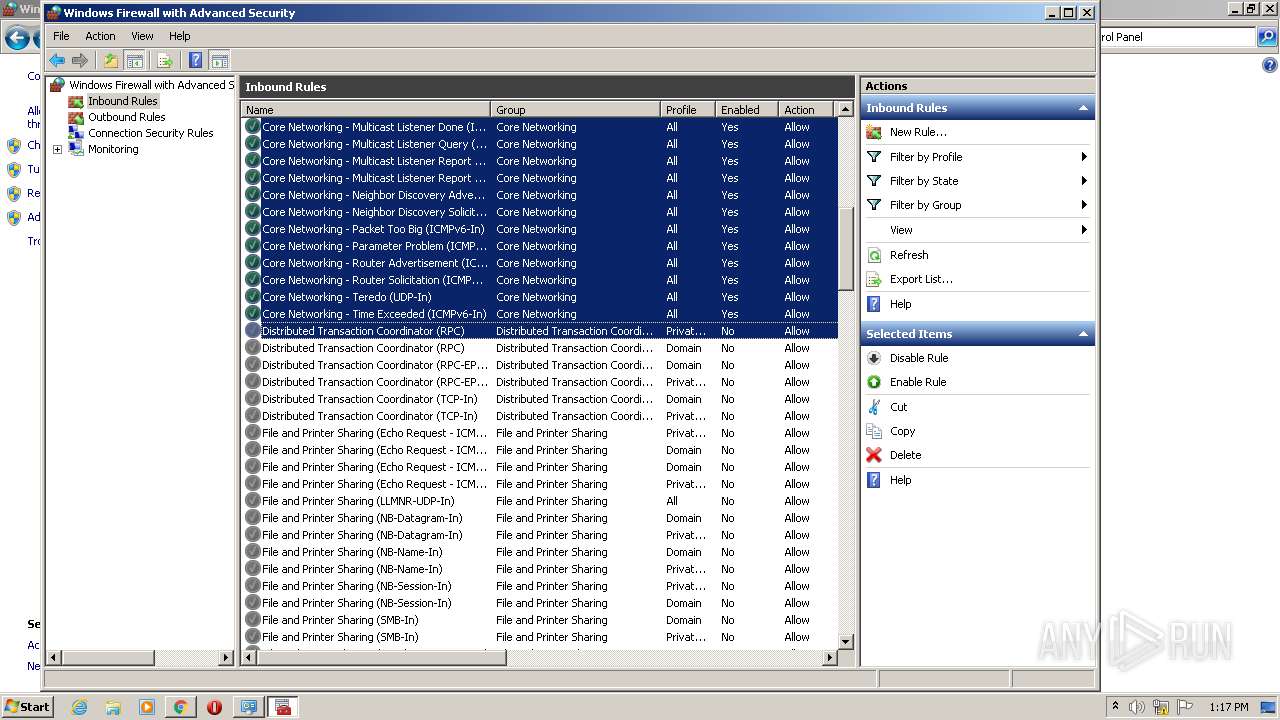Open Windows Explorer folder on taskbar
The width and height of the screenshot is (1280, 720).
(x=113, y=707)
